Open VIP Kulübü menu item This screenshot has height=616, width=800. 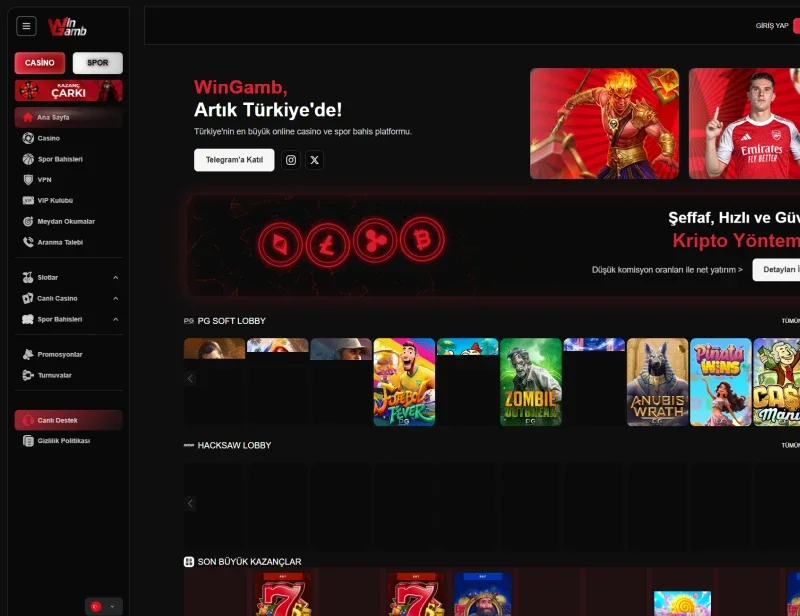pos(68,201)
